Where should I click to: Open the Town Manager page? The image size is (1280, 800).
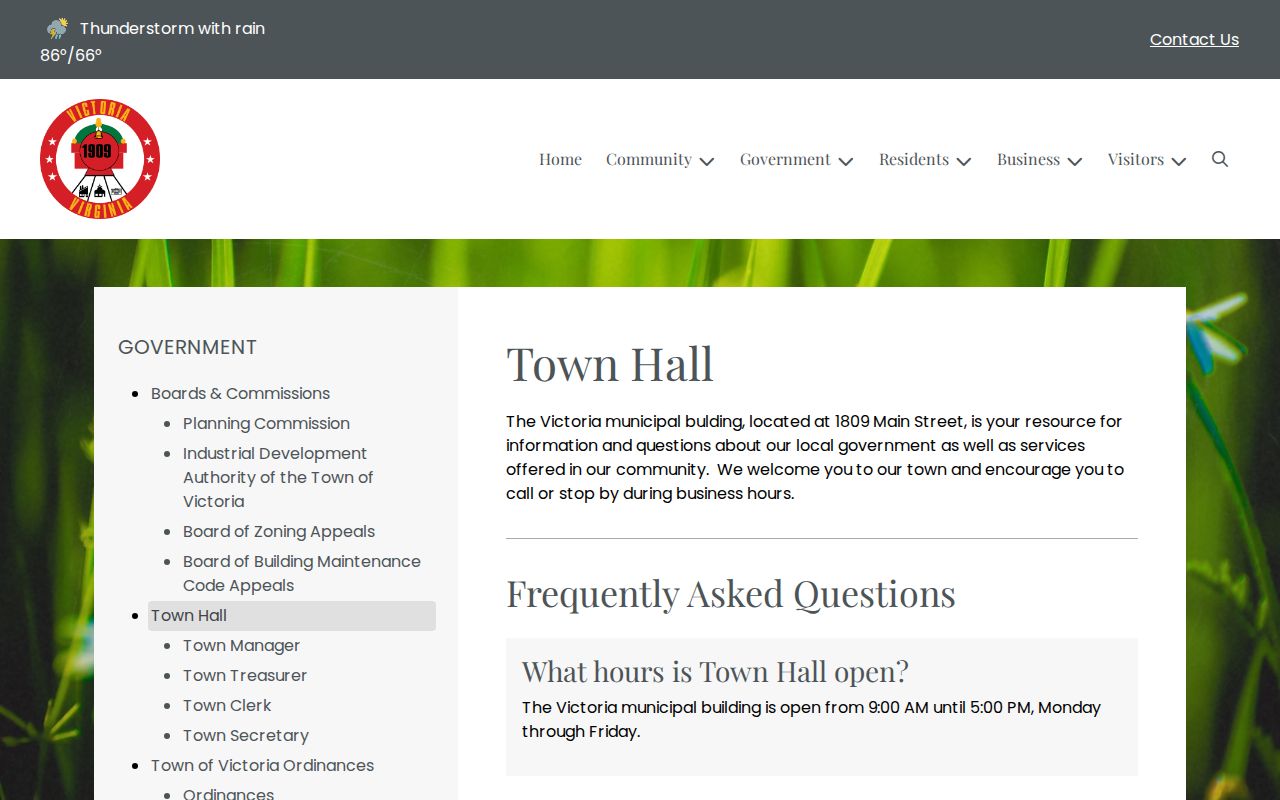[x=241, y=645]
